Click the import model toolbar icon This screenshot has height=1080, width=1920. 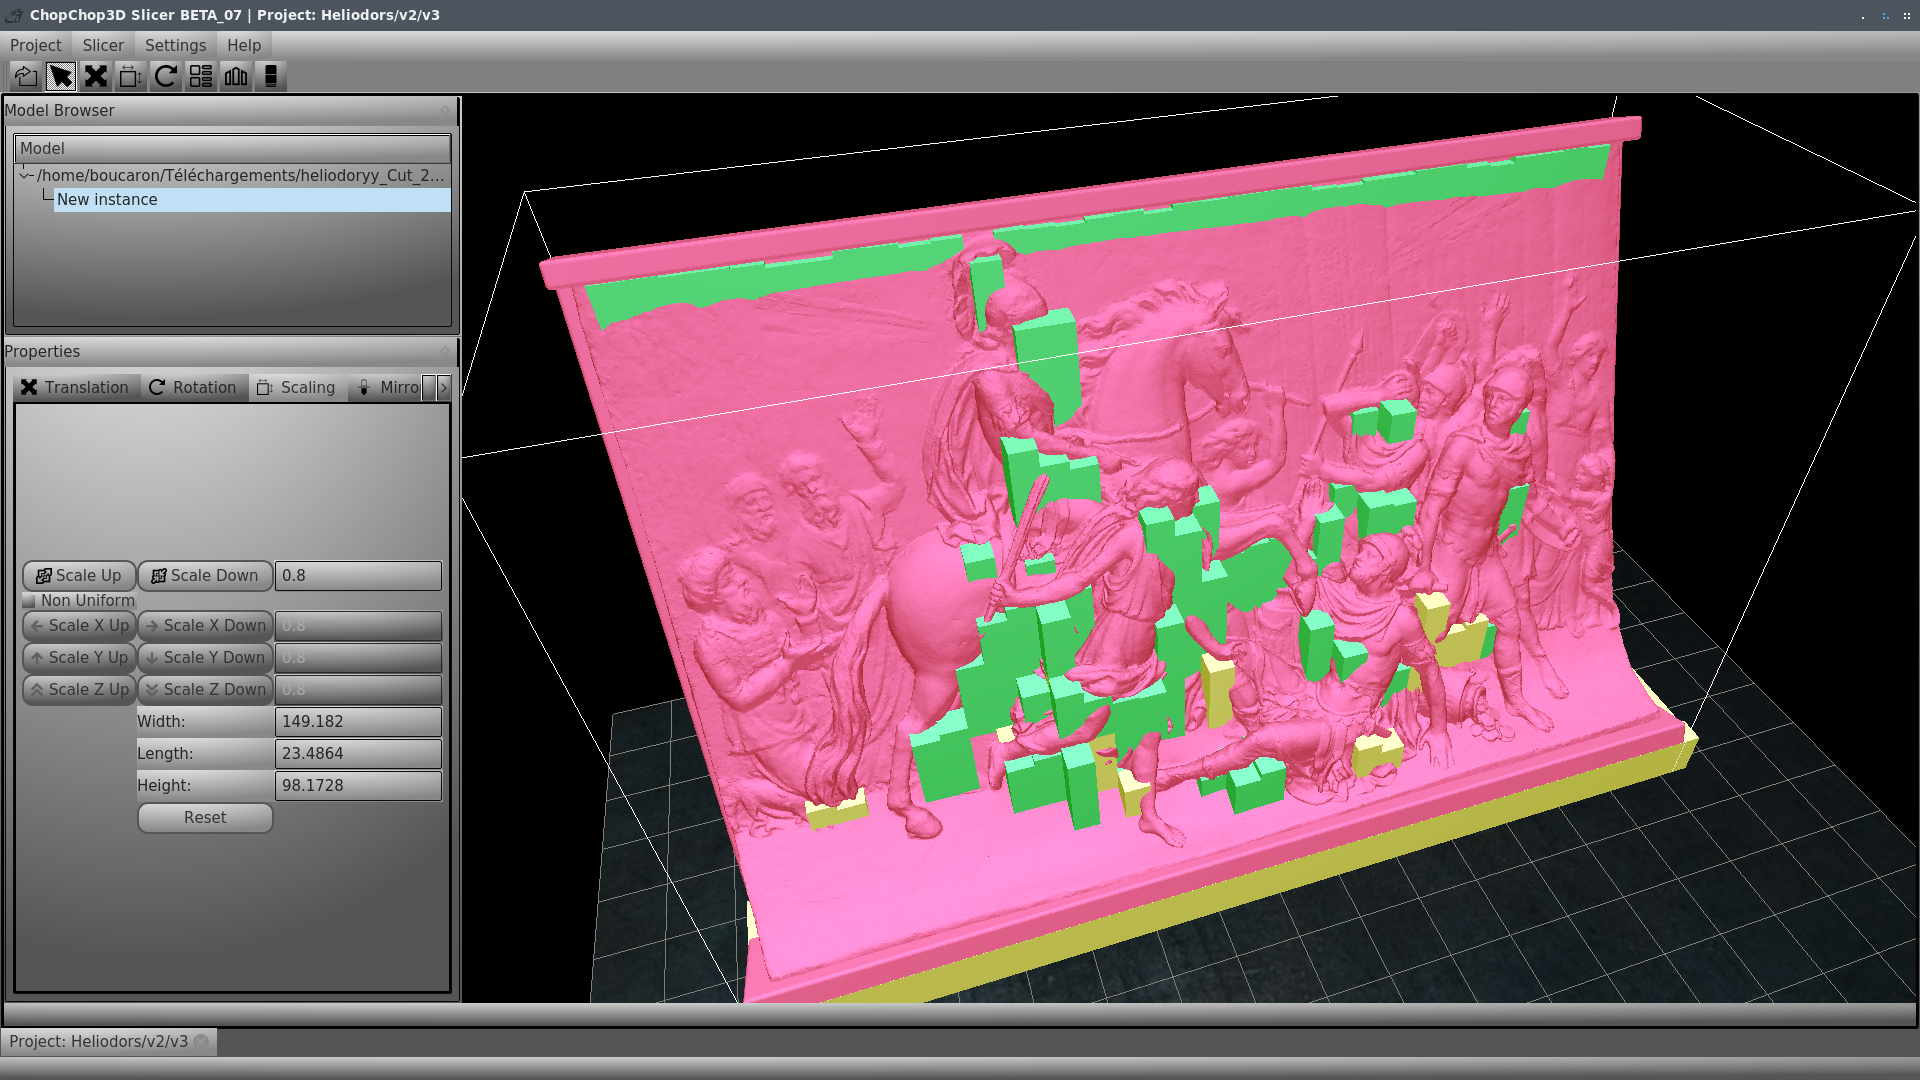click(x=26, y=76)
